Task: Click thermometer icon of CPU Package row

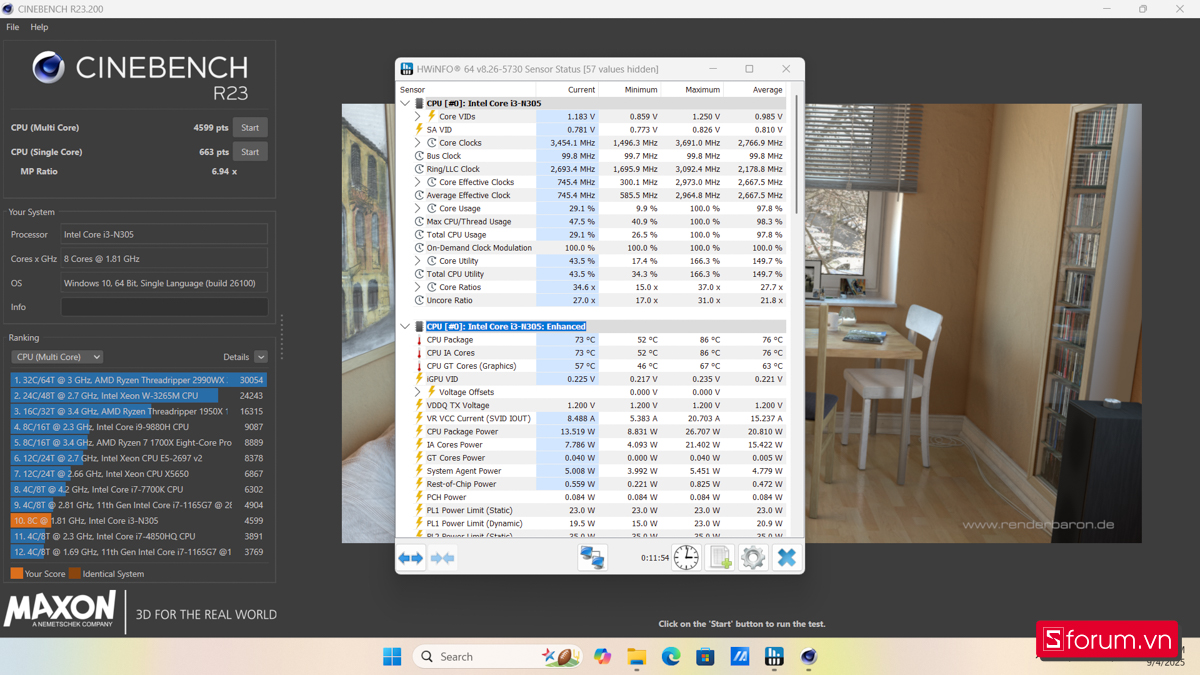Action: [x=420, y=340]
